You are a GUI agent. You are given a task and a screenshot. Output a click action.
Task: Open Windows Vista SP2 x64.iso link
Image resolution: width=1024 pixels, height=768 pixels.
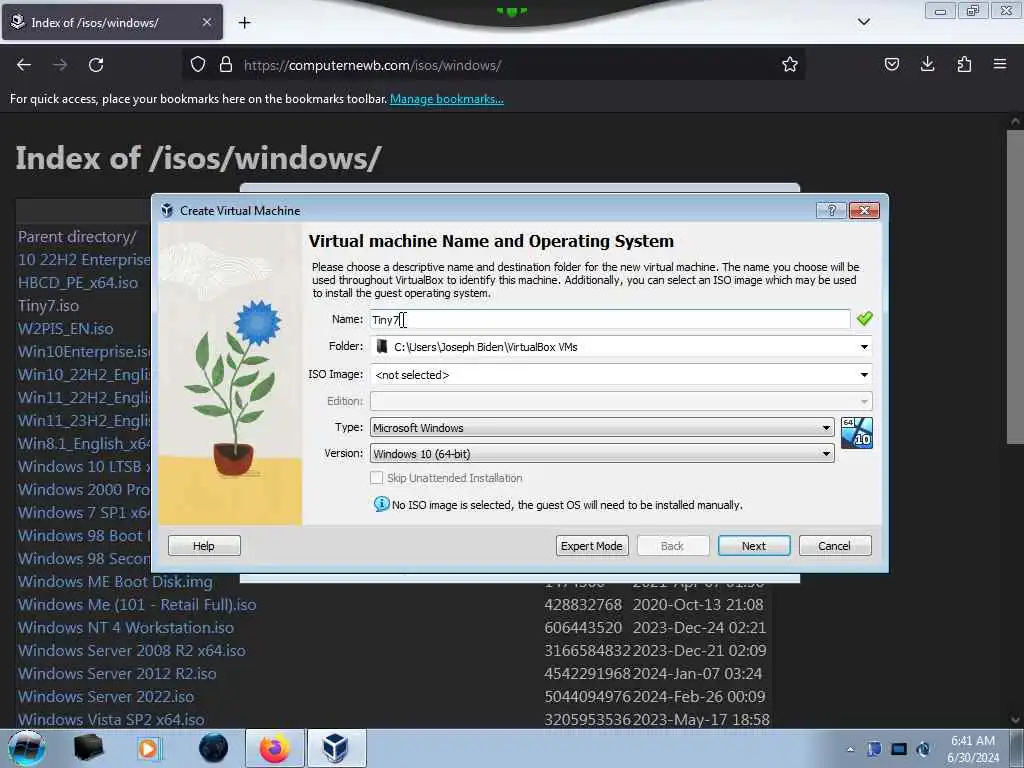click(111, 720)
